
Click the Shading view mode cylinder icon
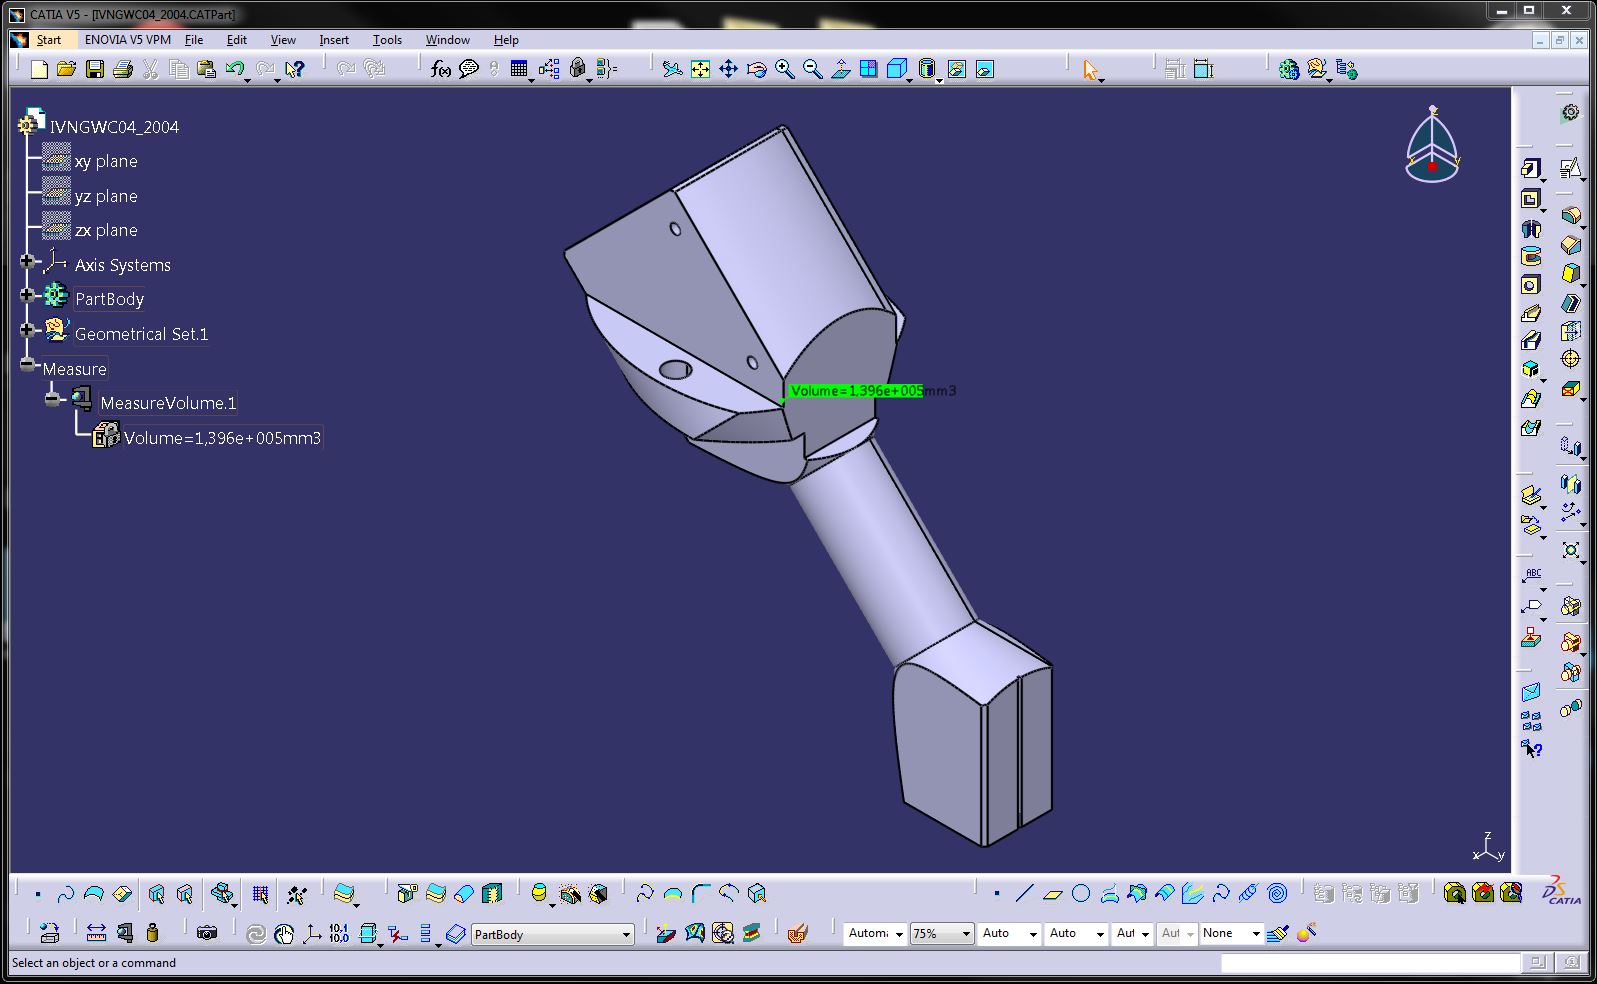click(927, 69)
